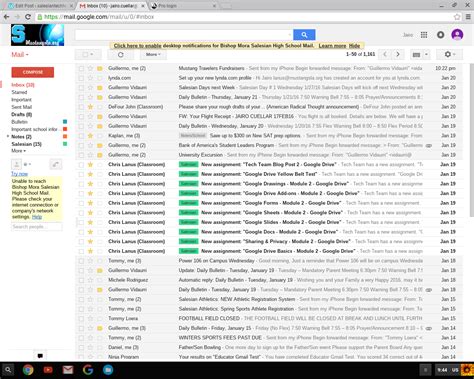
Task: Open Hangouts status dropdown
Action: 27,164
